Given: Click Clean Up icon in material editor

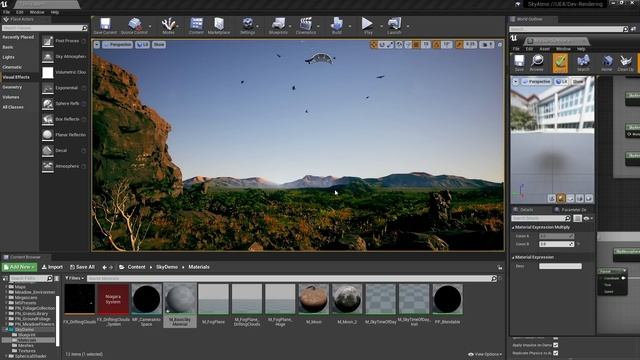Looking at the screenshot, I should [625, 63].
